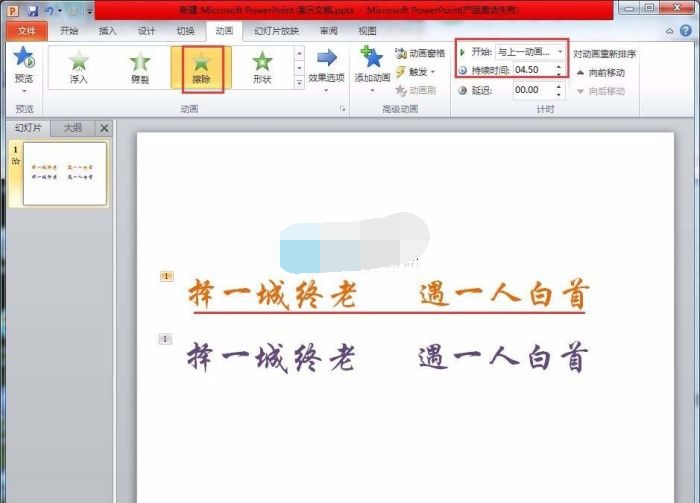This screenshot has width=700, height=503.
Task: Click the 预览 (Preview) animation icon
Action: [22, 62]
